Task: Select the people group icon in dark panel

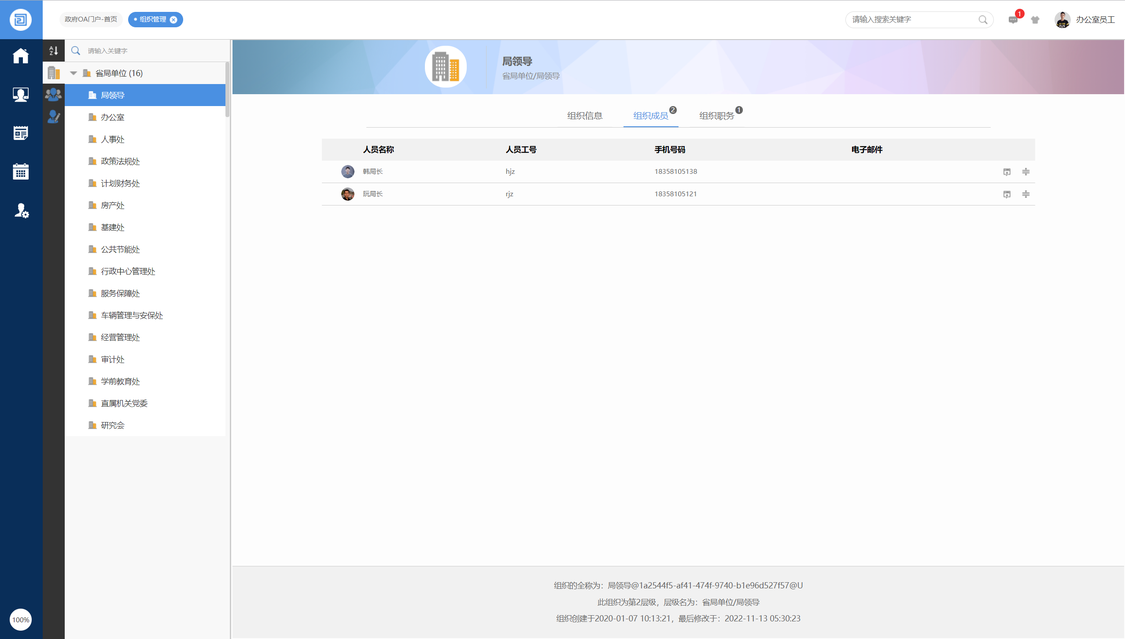Action: coord(54,95)
